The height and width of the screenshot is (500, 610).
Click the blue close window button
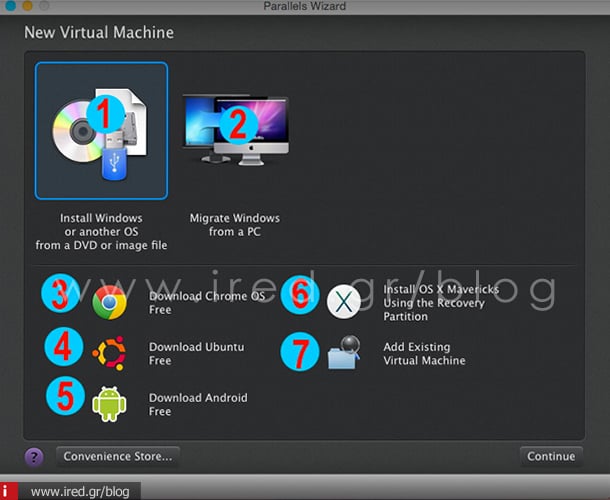[11, 6]
